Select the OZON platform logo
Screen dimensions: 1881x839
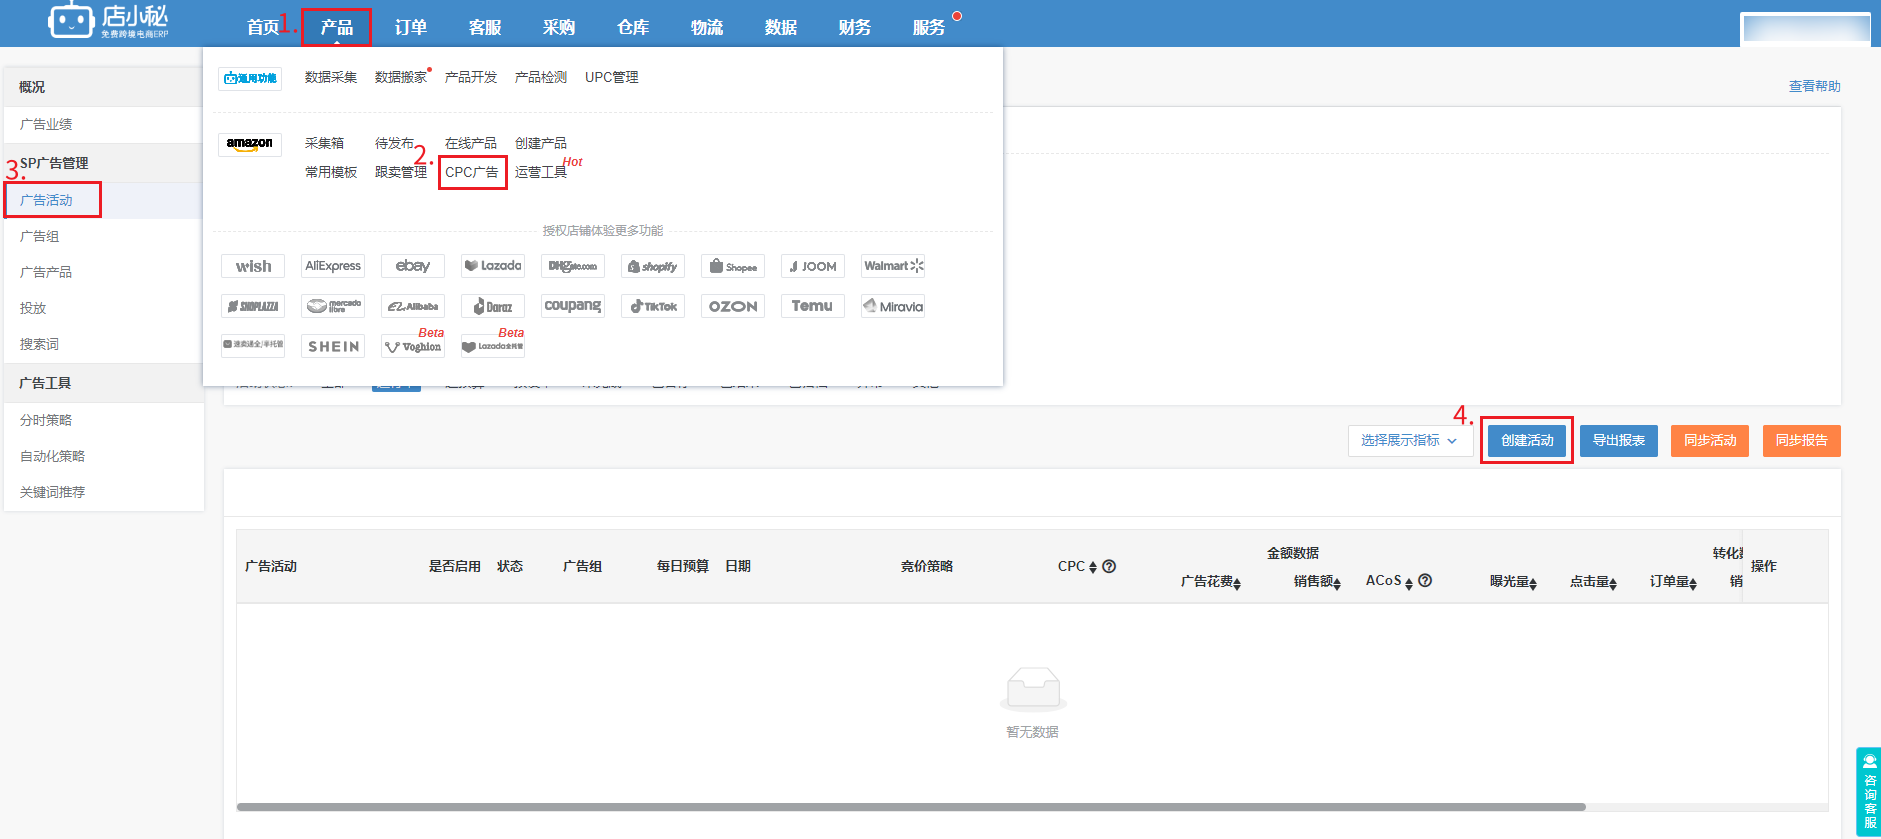[x=733, y=306]
